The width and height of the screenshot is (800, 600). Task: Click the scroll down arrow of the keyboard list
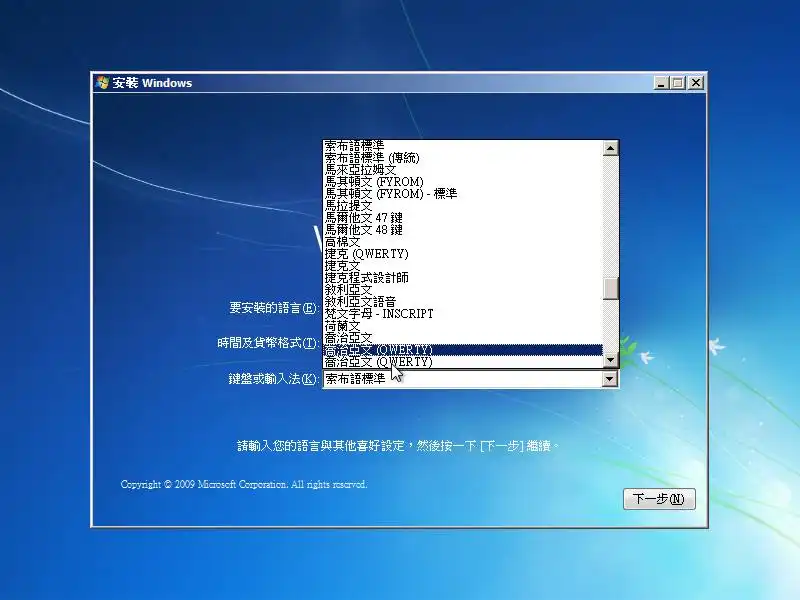coord(610,360)
